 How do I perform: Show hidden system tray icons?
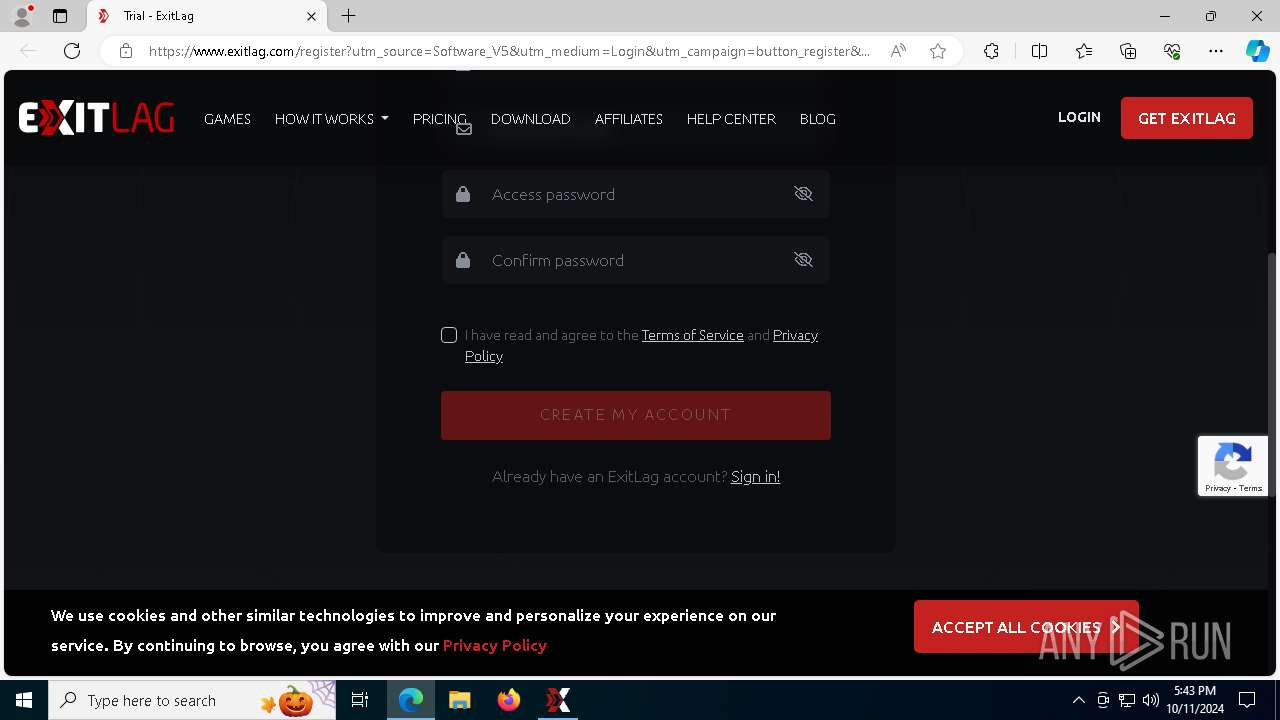click(x=1079, y=700)
